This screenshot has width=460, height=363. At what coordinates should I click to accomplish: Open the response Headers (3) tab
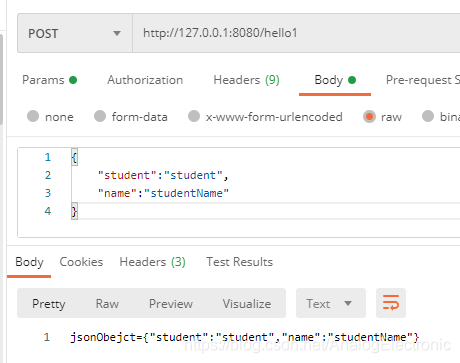coord(152,262)
